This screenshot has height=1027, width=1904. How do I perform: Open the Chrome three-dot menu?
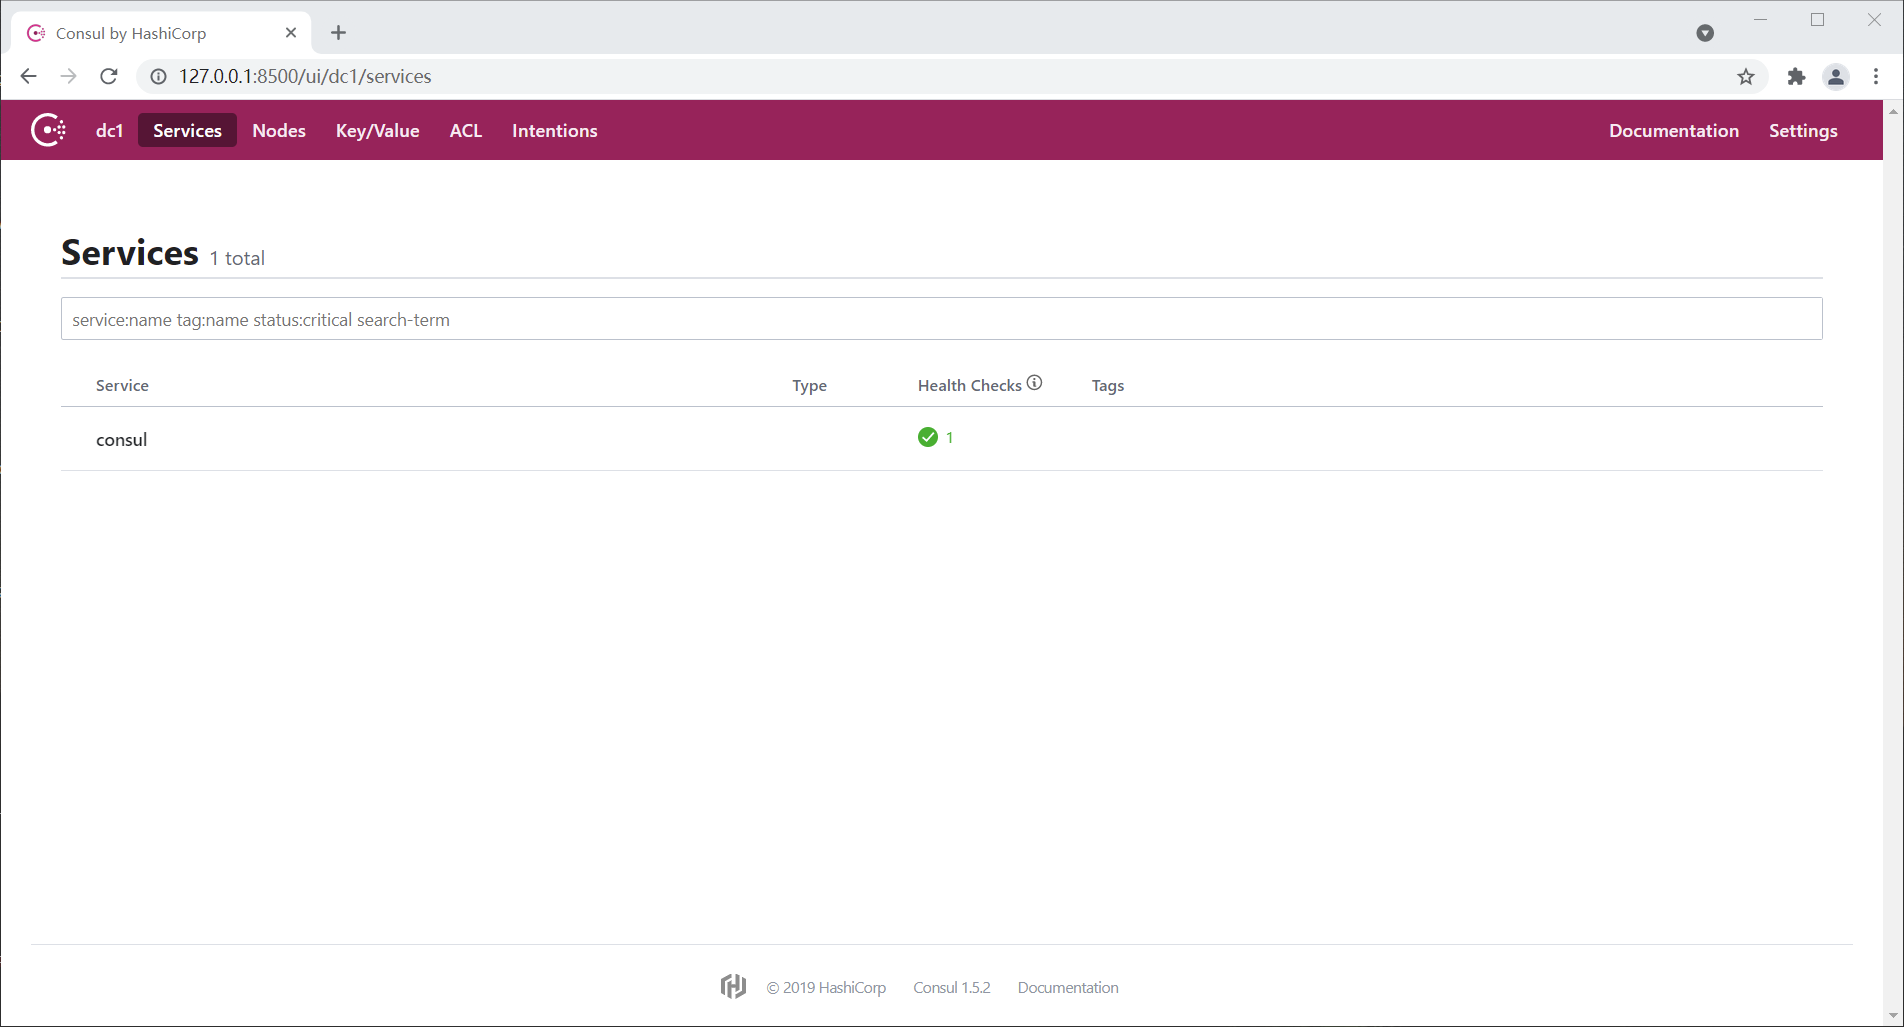(x=1876, y=77)
